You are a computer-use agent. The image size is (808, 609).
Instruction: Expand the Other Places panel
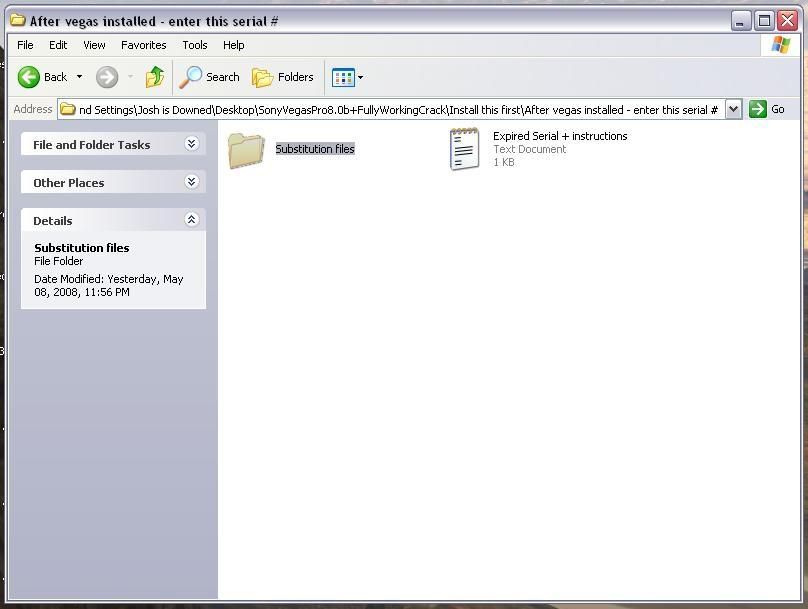click(x=191, y=182)
